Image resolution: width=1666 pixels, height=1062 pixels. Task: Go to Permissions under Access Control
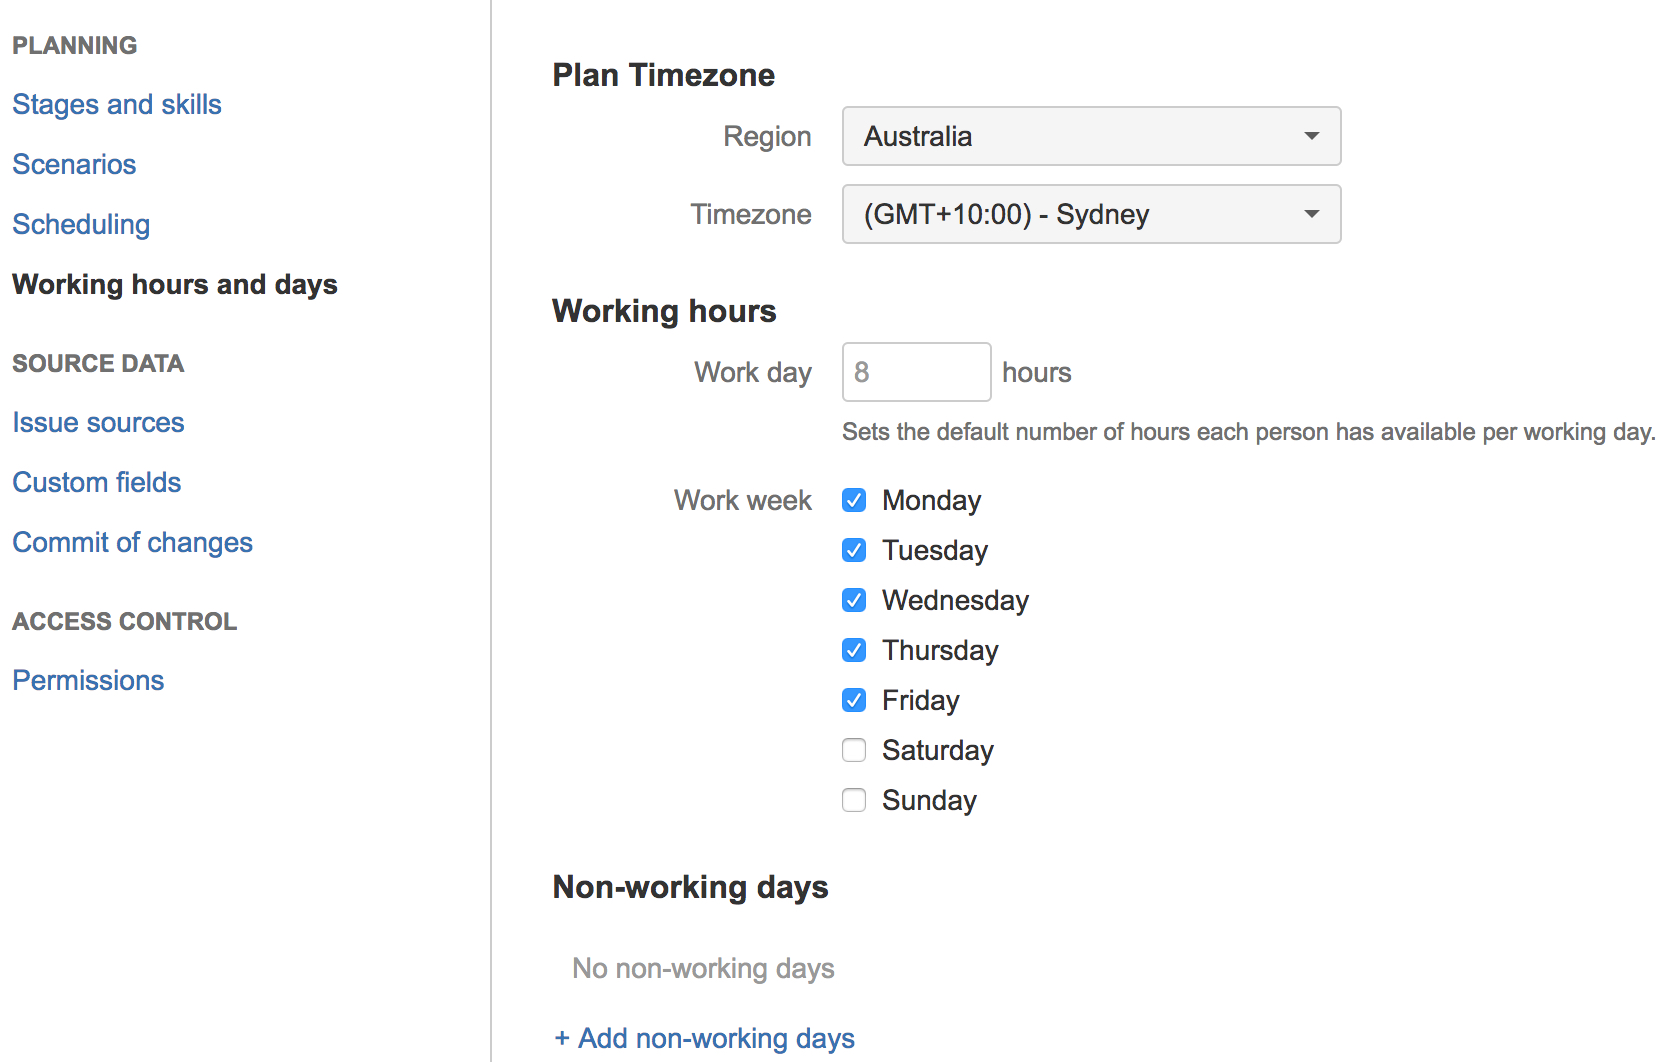coord(88,680)
